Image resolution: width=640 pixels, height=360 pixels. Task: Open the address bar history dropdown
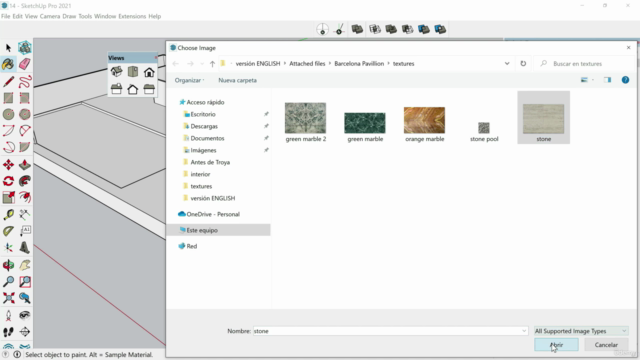click(507, 64)
